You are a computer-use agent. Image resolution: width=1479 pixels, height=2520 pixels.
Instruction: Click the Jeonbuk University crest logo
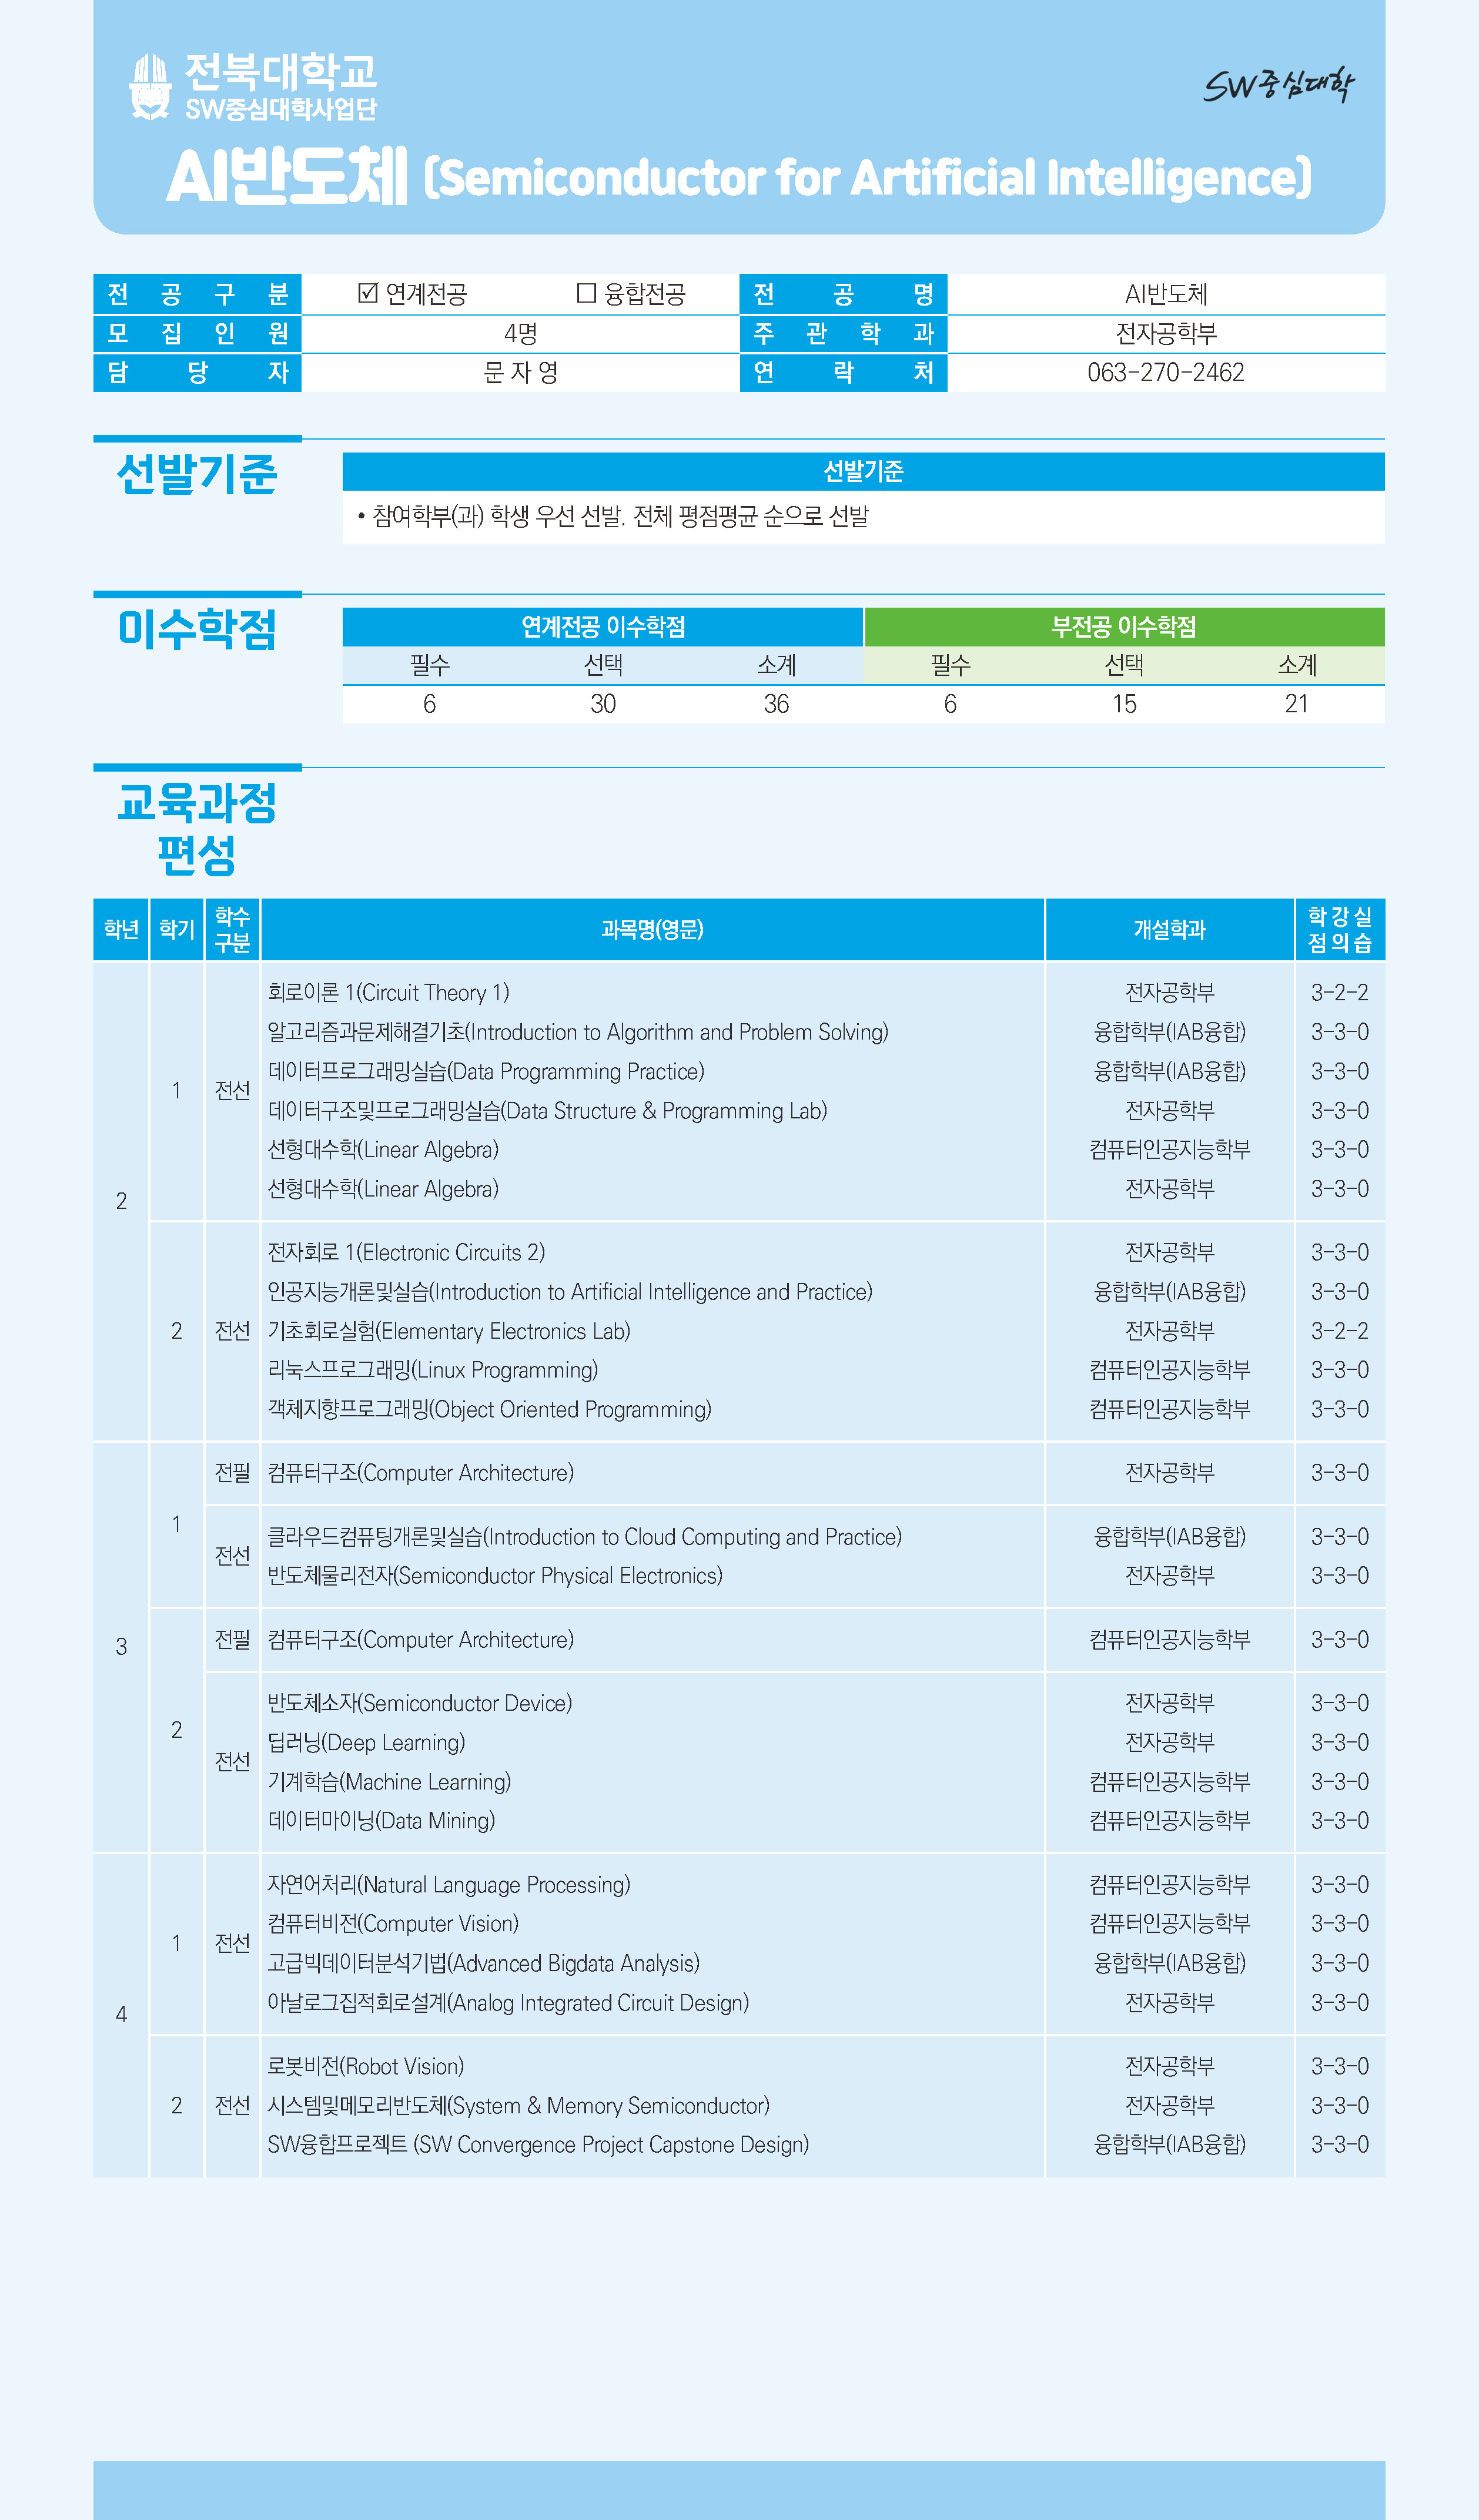pyautogui.click(x=150, y=87)
